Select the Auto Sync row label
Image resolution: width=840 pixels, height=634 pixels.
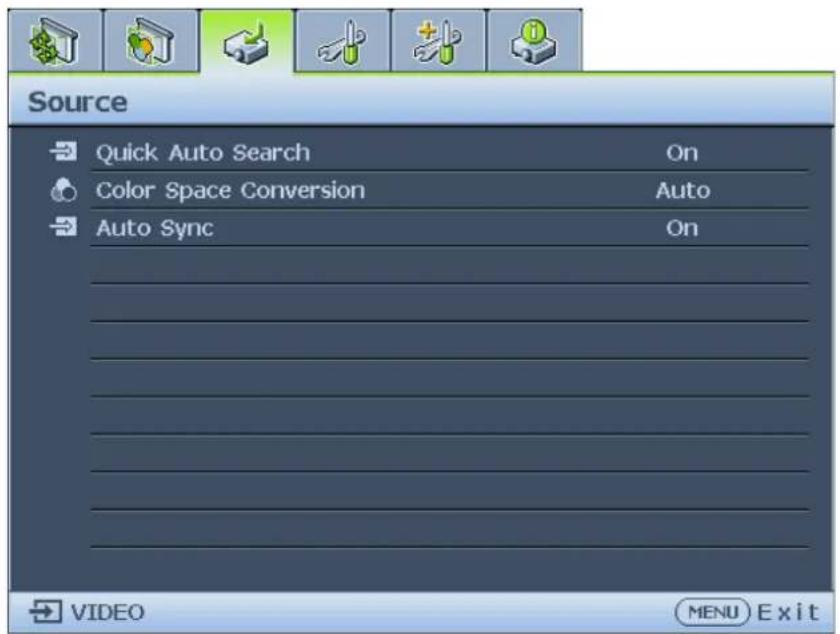(155, 229)
